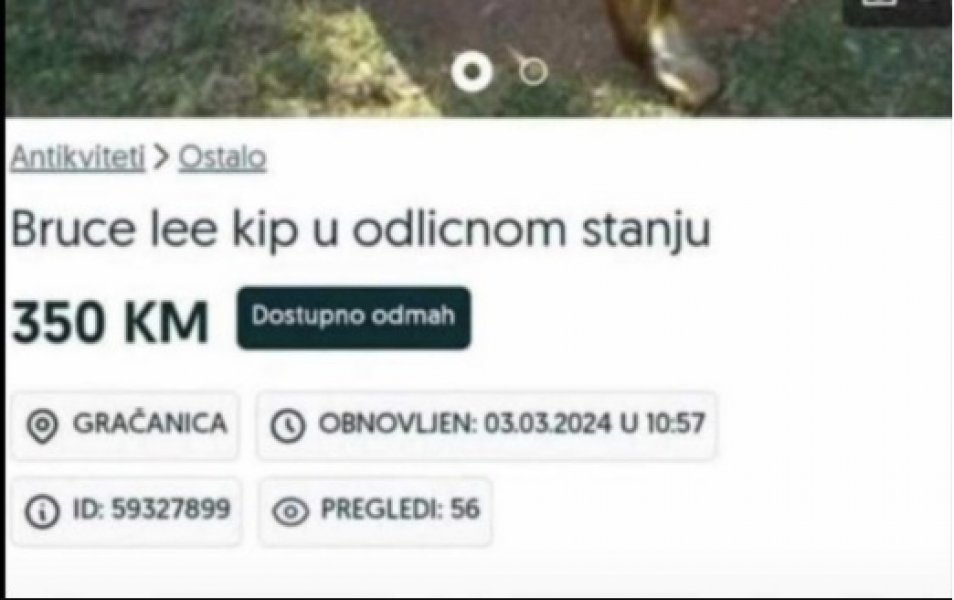Click the Gračanica location tag
The image size is (954, 600).
(125, 425)
